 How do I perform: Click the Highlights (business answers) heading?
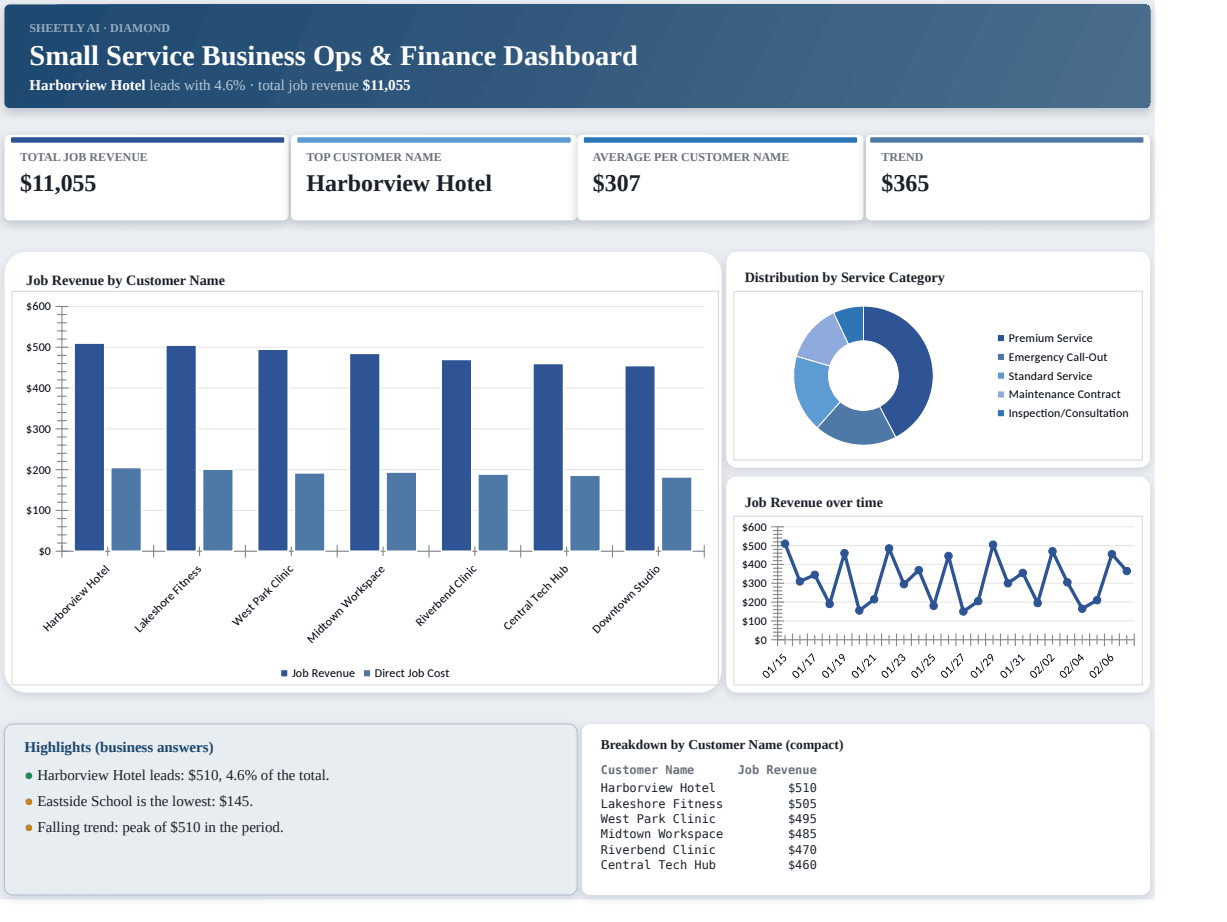tap(119, 747)
